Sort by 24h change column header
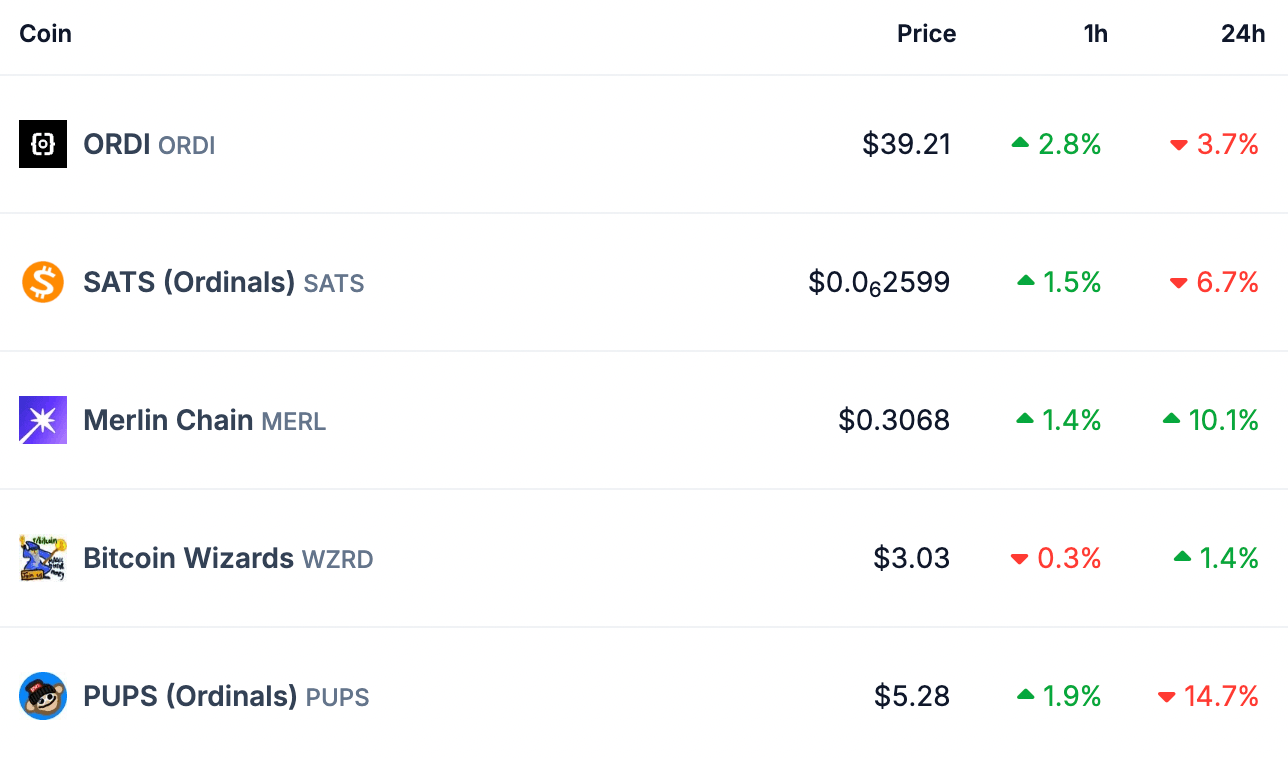The width and height of the screenshot is (1288, 758). [1242, 34]
